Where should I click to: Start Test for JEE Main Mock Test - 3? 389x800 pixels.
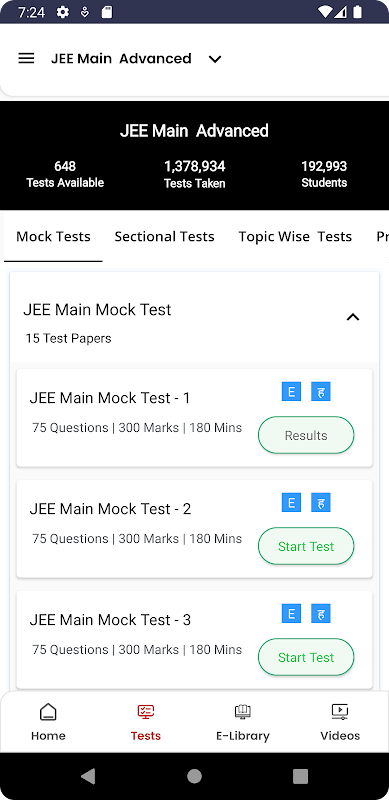306,657
